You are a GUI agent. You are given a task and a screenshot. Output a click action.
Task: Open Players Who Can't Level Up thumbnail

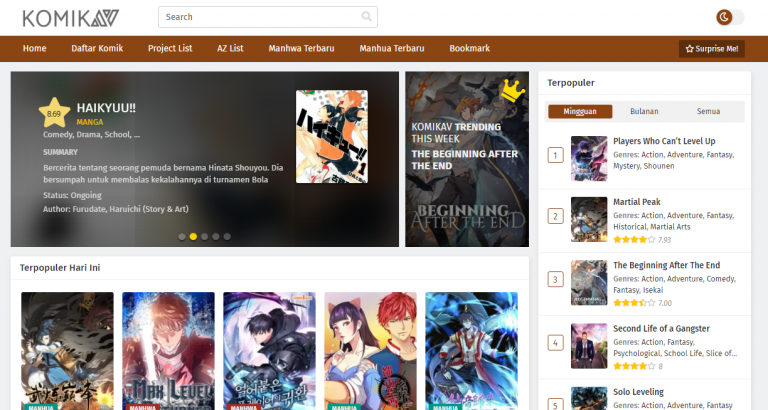tap(589, 159)
